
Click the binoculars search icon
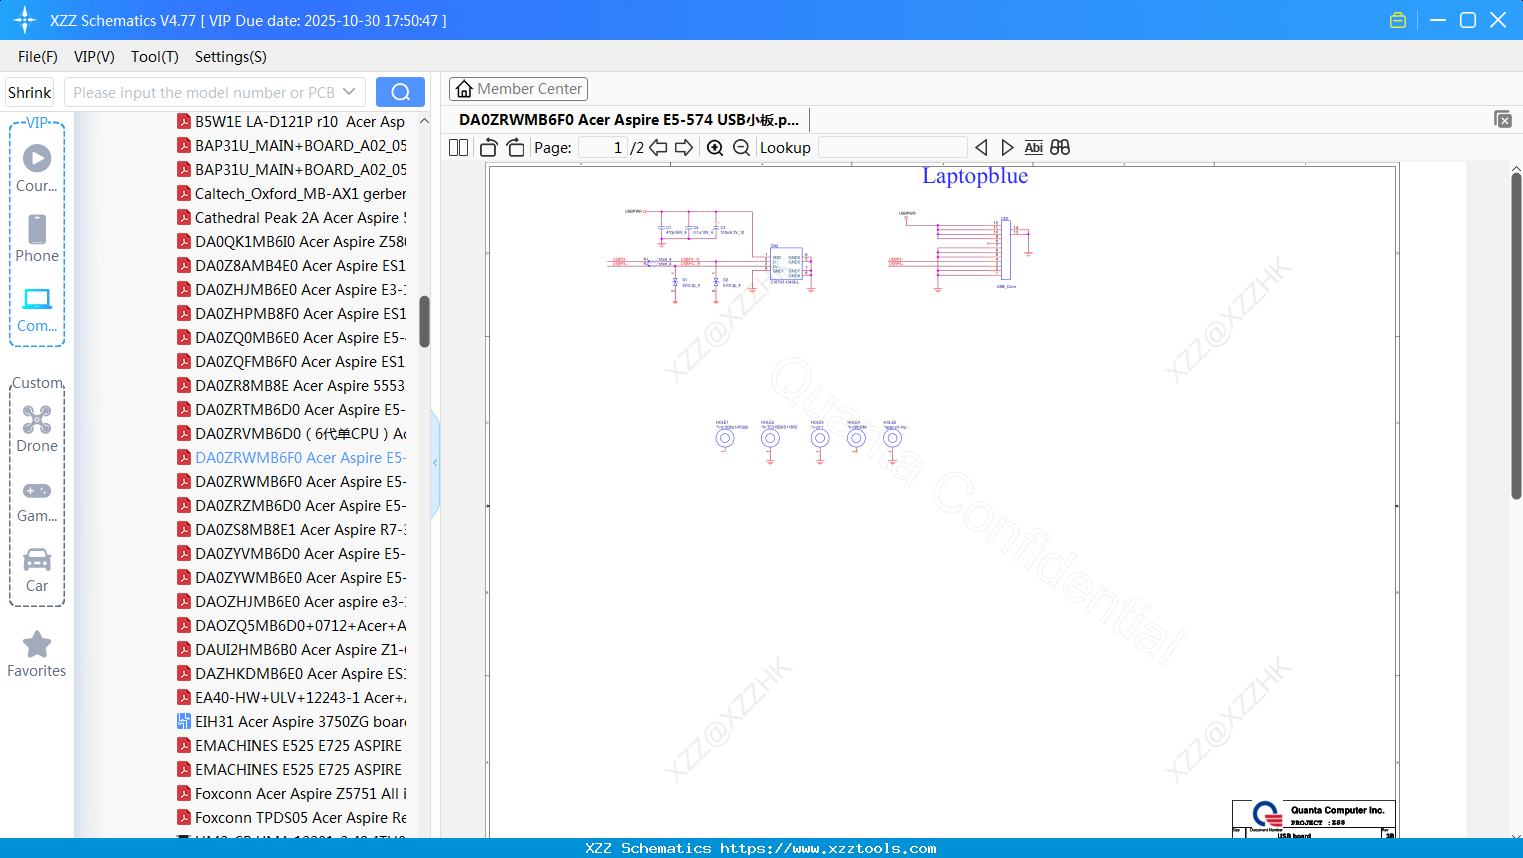tap(1060, 148)
